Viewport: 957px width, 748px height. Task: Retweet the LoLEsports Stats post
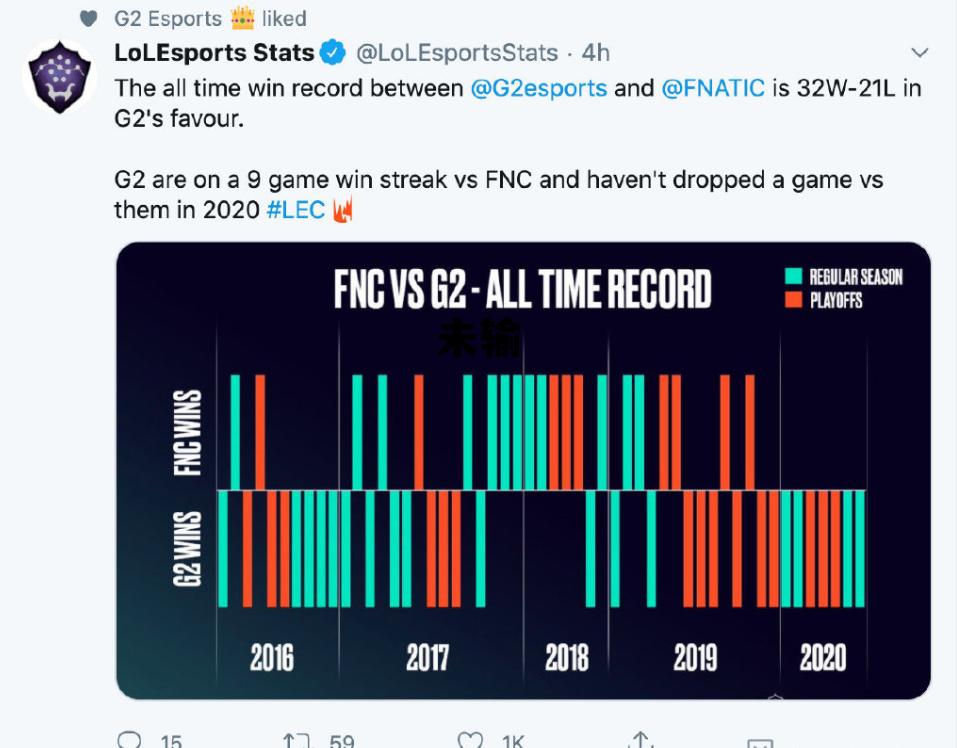(x=297, y=741)
